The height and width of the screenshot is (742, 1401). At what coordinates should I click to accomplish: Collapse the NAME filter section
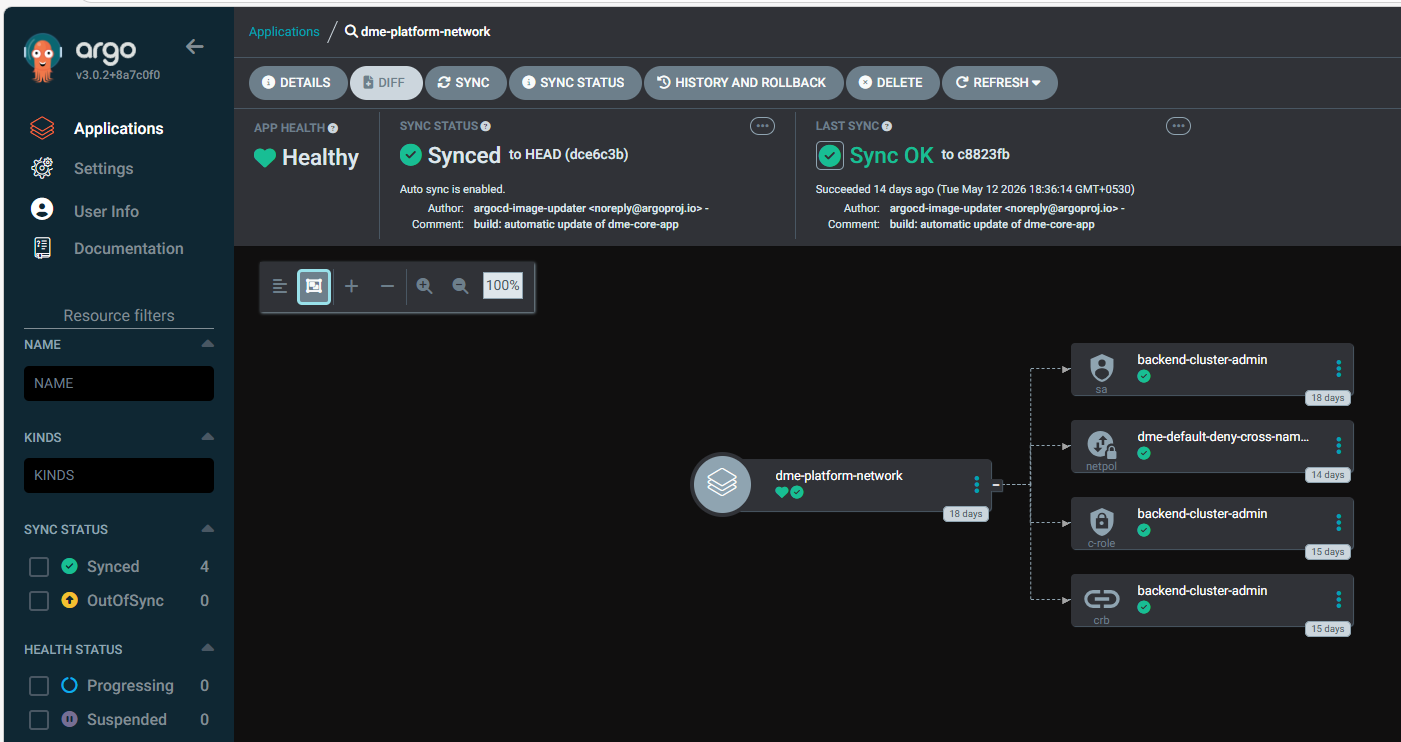(207, 344)
